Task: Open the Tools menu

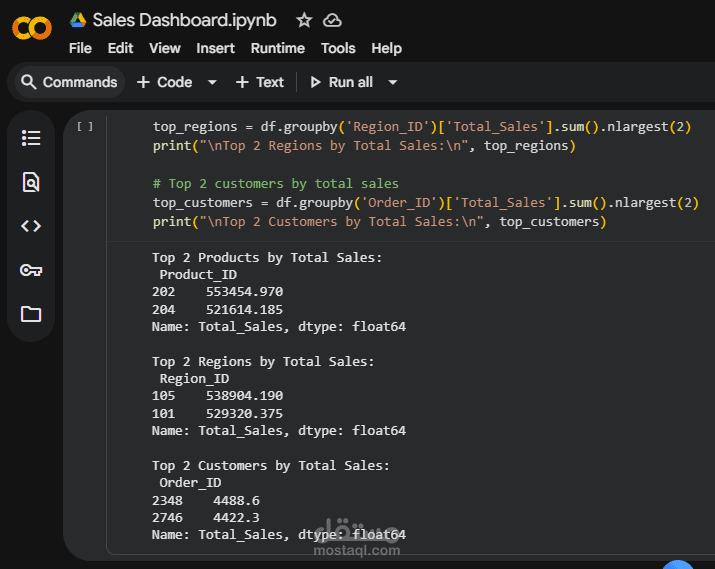Action: (x=338, y=48)
